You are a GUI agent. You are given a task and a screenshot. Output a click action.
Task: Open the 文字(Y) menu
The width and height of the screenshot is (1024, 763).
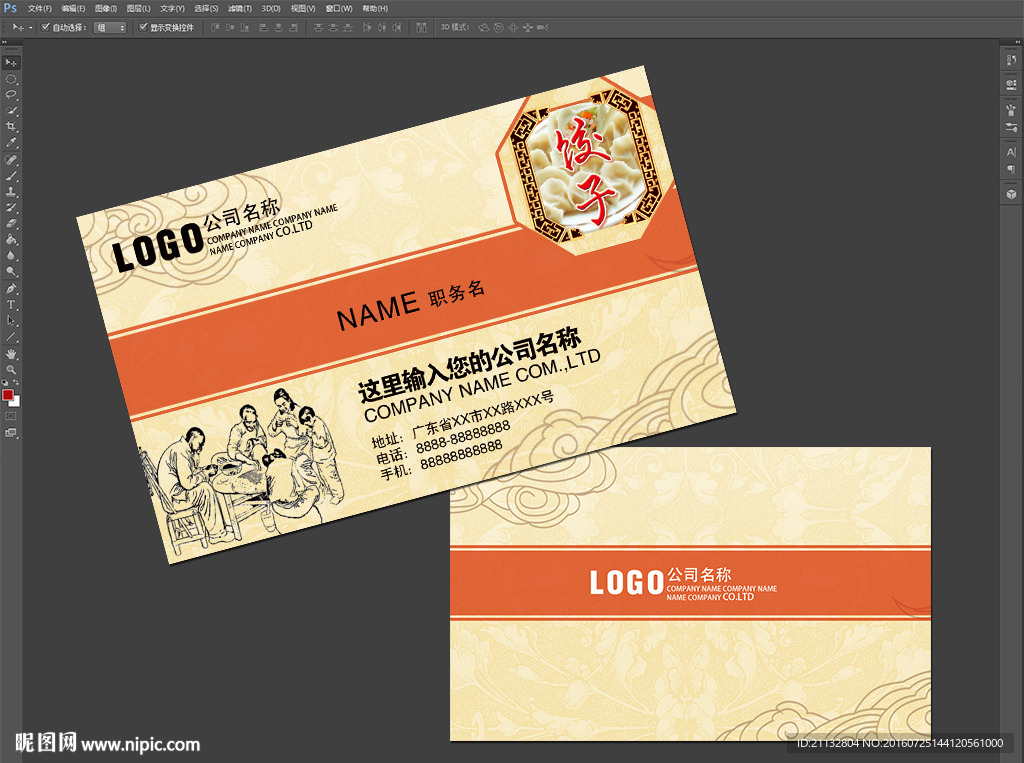pos(172,8)
